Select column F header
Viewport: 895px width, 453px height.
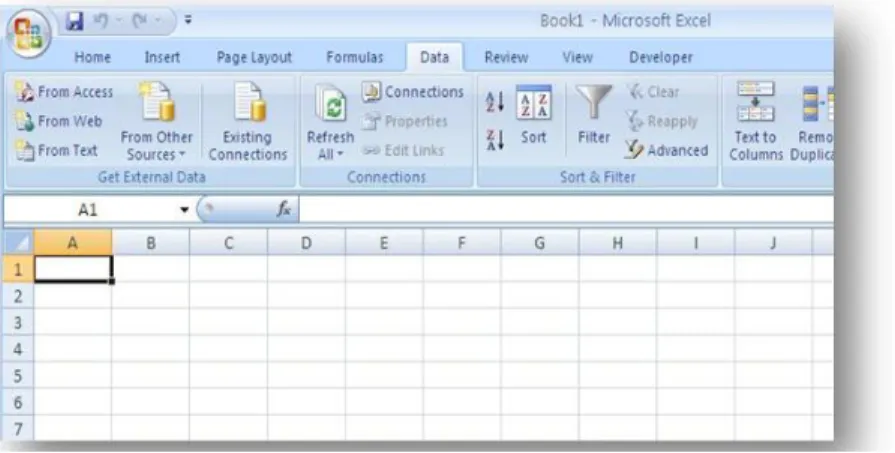462,243
